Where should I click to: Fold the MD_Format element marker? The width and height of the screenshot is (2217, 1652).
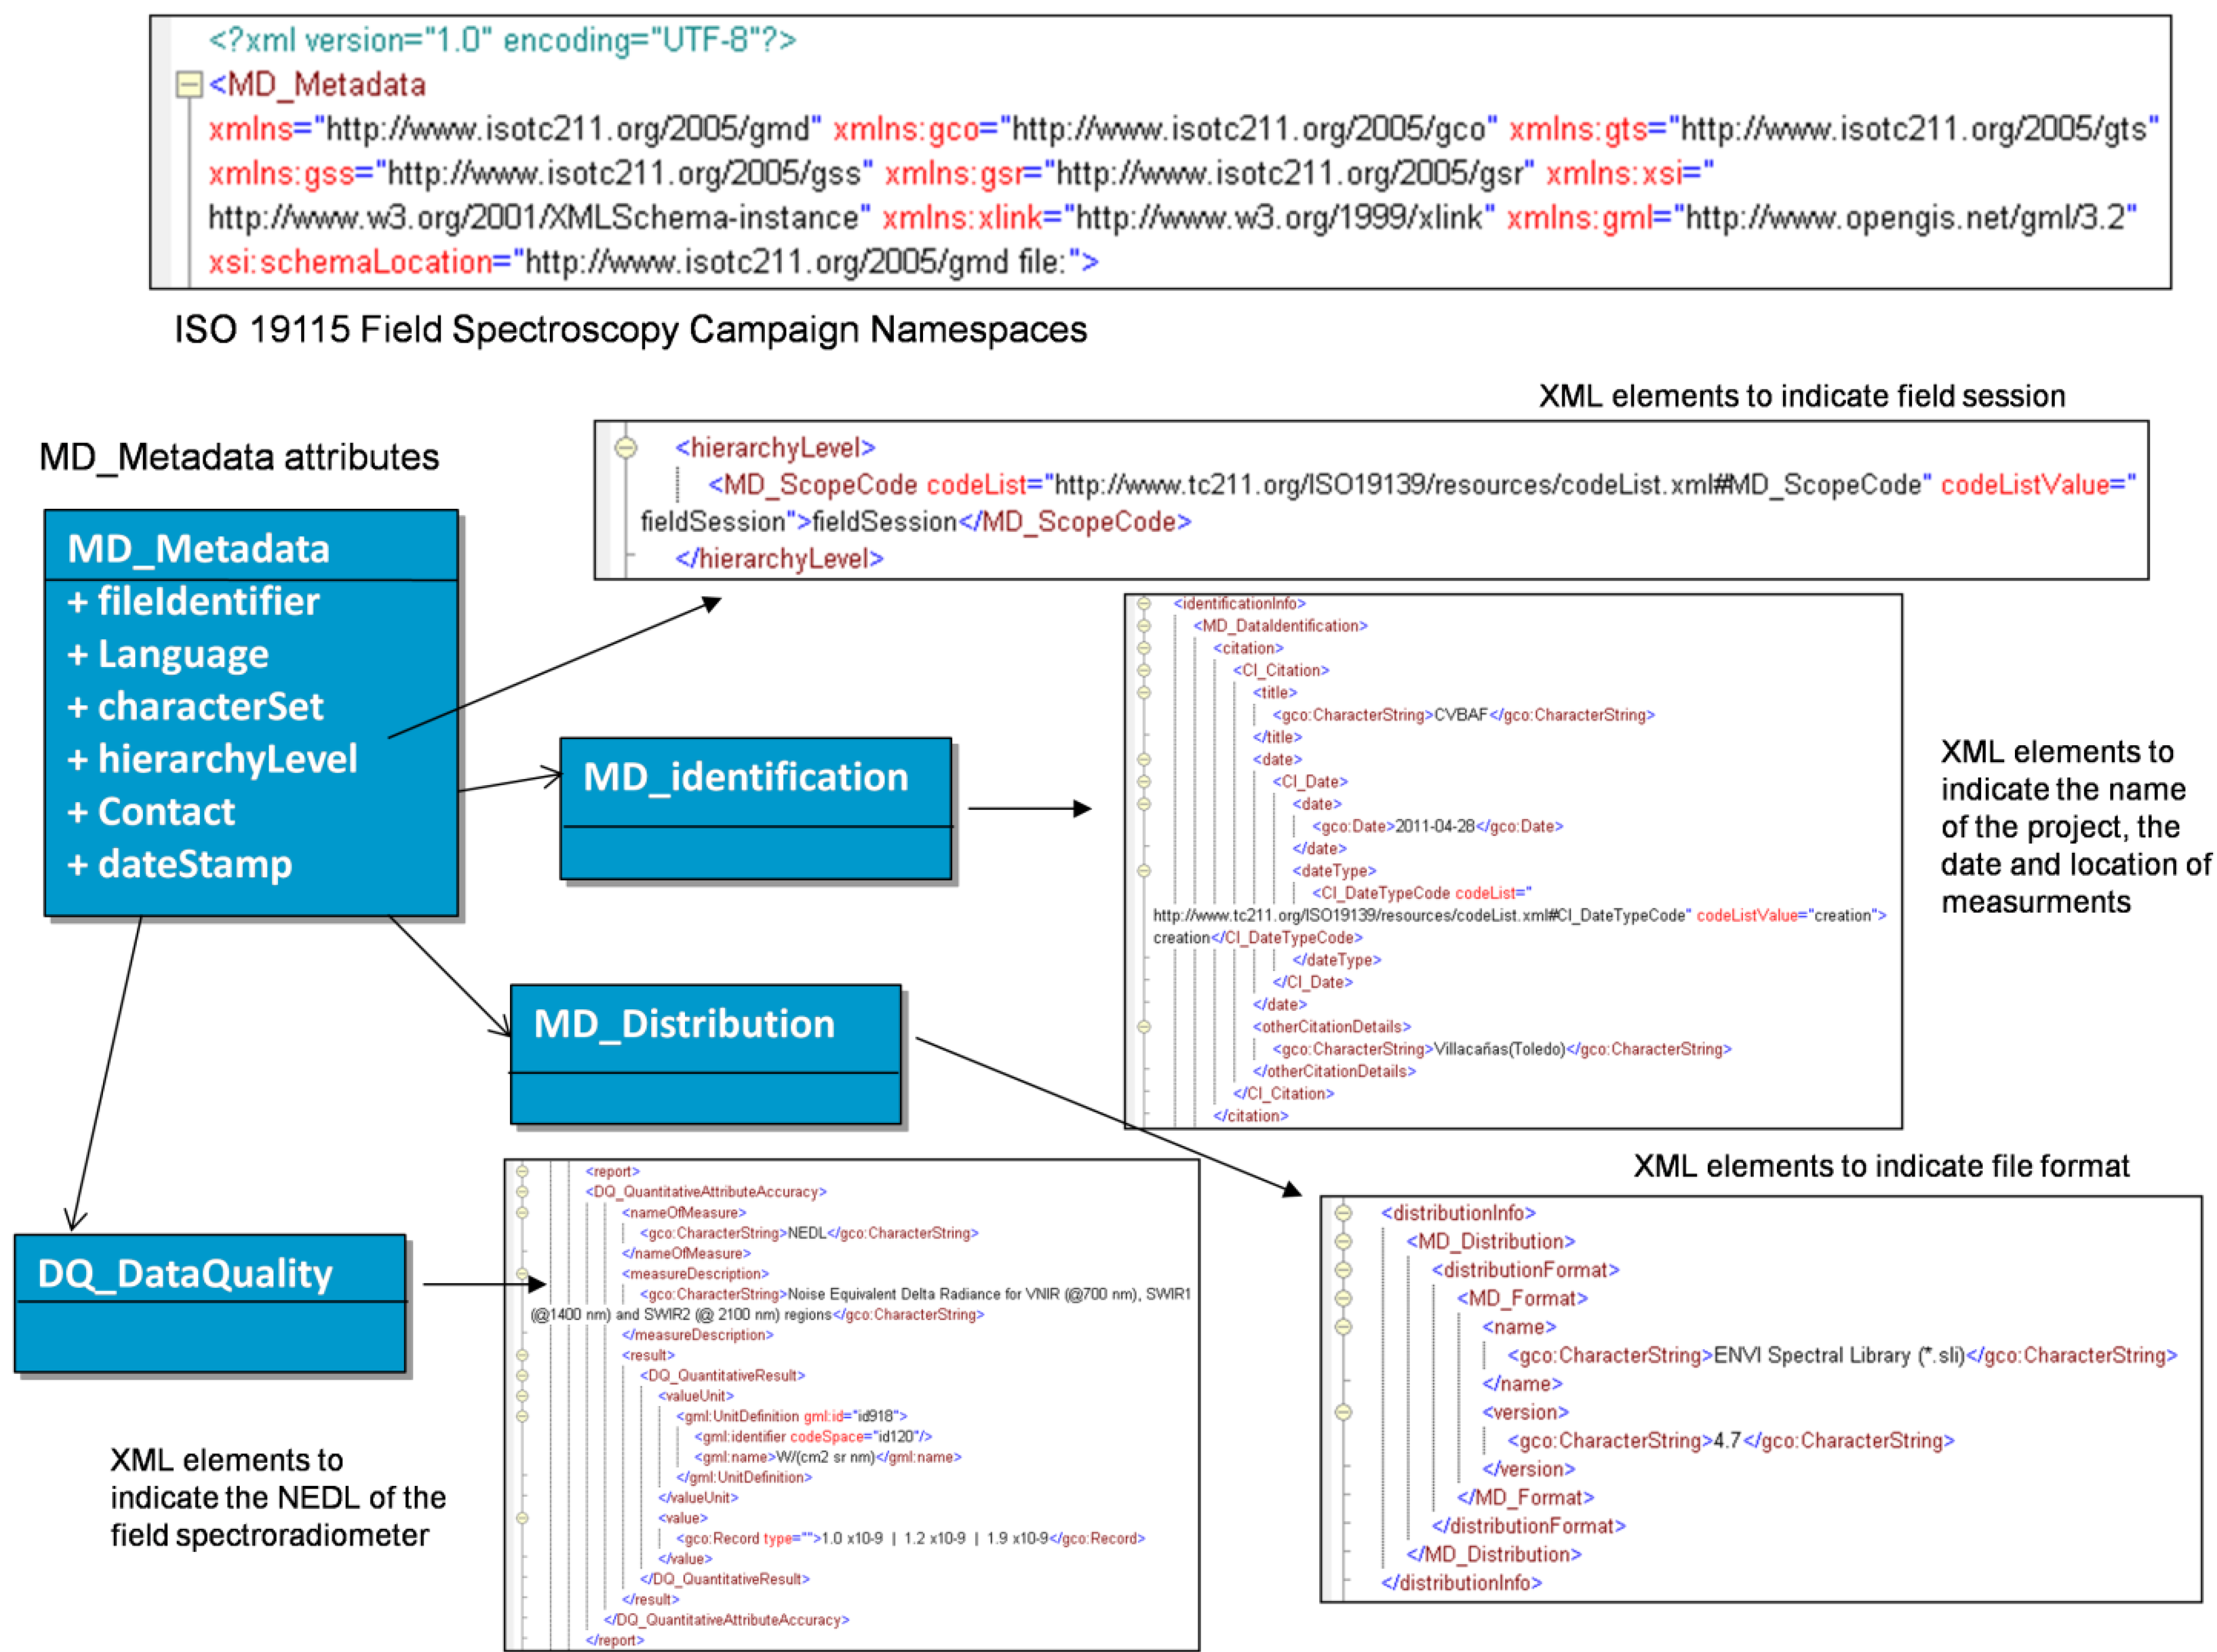(x=1343, y=1298)
